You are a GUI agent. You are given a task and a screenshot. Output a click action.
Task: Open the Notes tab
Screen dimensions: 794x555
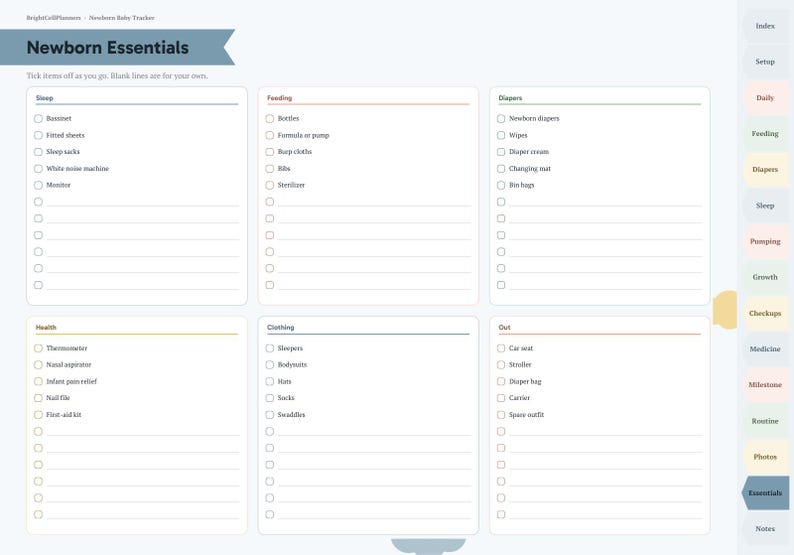[x=765, y=529]
